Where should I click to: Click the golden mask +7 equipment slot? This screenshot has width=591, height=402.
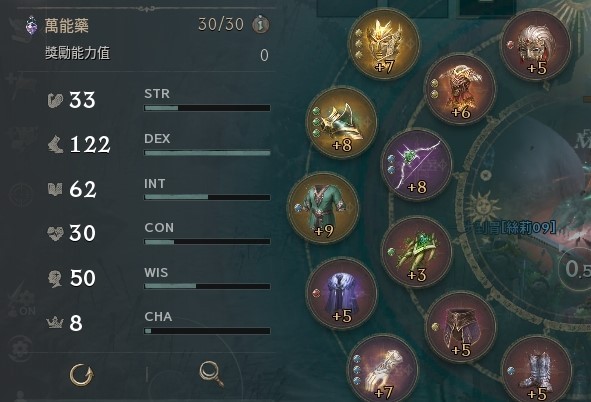[x=384, y=44]
